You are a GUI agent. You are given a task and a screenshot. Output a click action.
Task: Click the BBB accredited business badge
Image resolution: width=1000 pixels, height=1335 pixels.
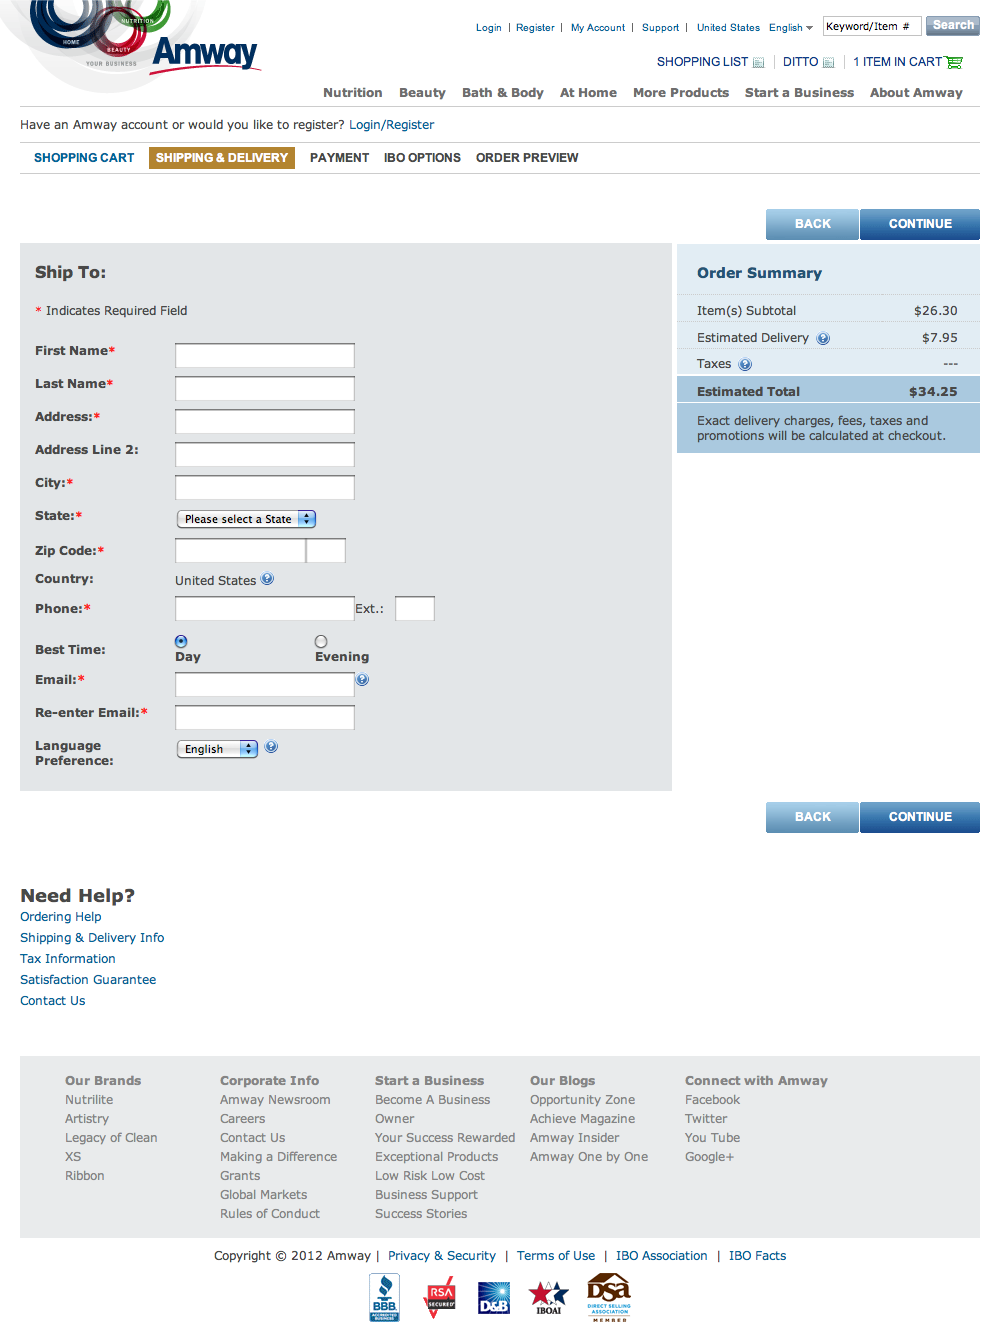click(x=383, y=1296)
